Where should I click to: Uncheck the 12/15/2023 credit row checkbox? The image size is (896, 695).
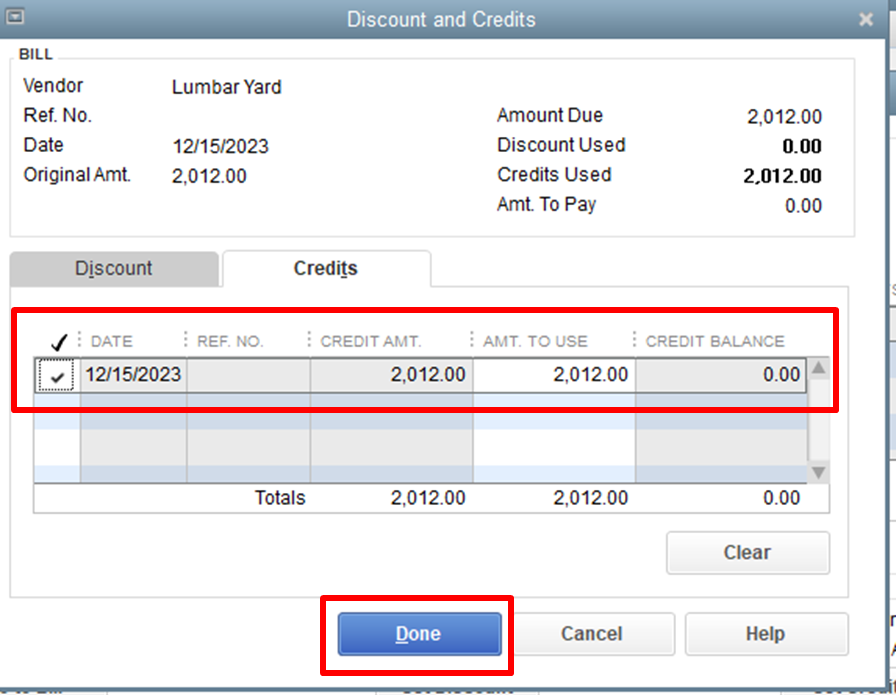[56, 376]
